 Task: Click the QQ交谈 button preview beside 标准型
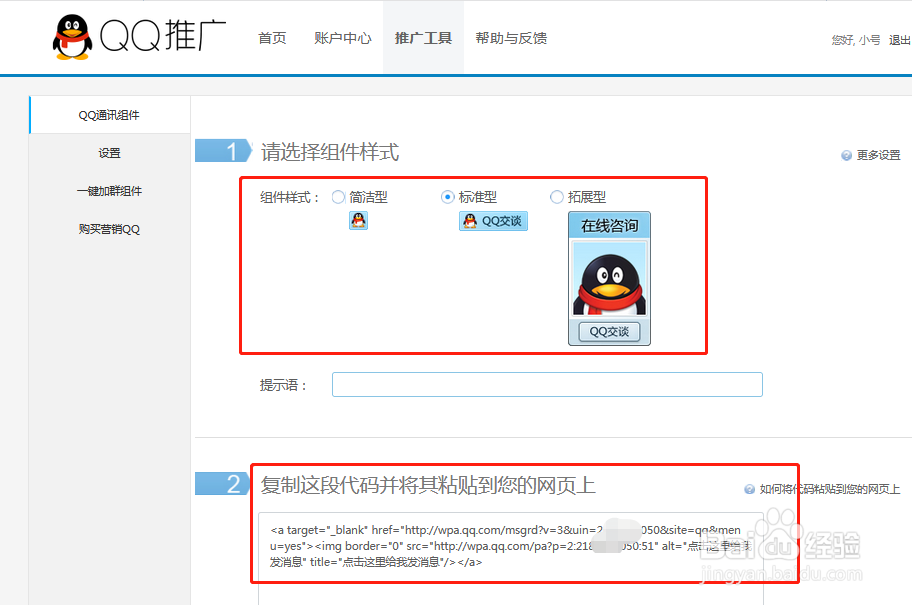point(492,221)
